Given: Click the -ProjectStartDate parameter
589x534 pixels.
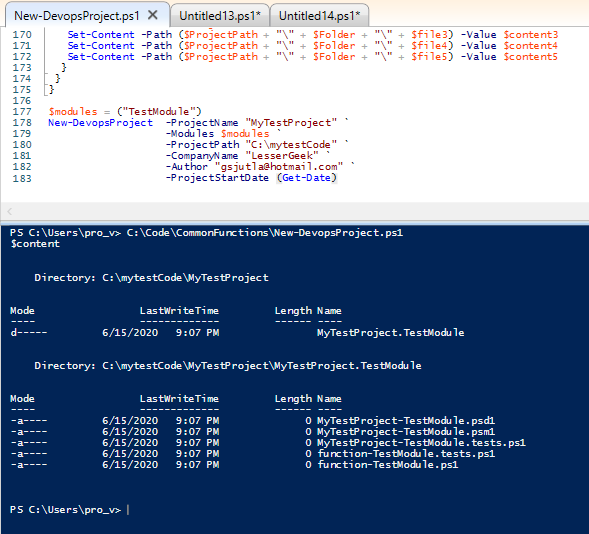Looking at the screenshot, I should [x=217, y=178].
